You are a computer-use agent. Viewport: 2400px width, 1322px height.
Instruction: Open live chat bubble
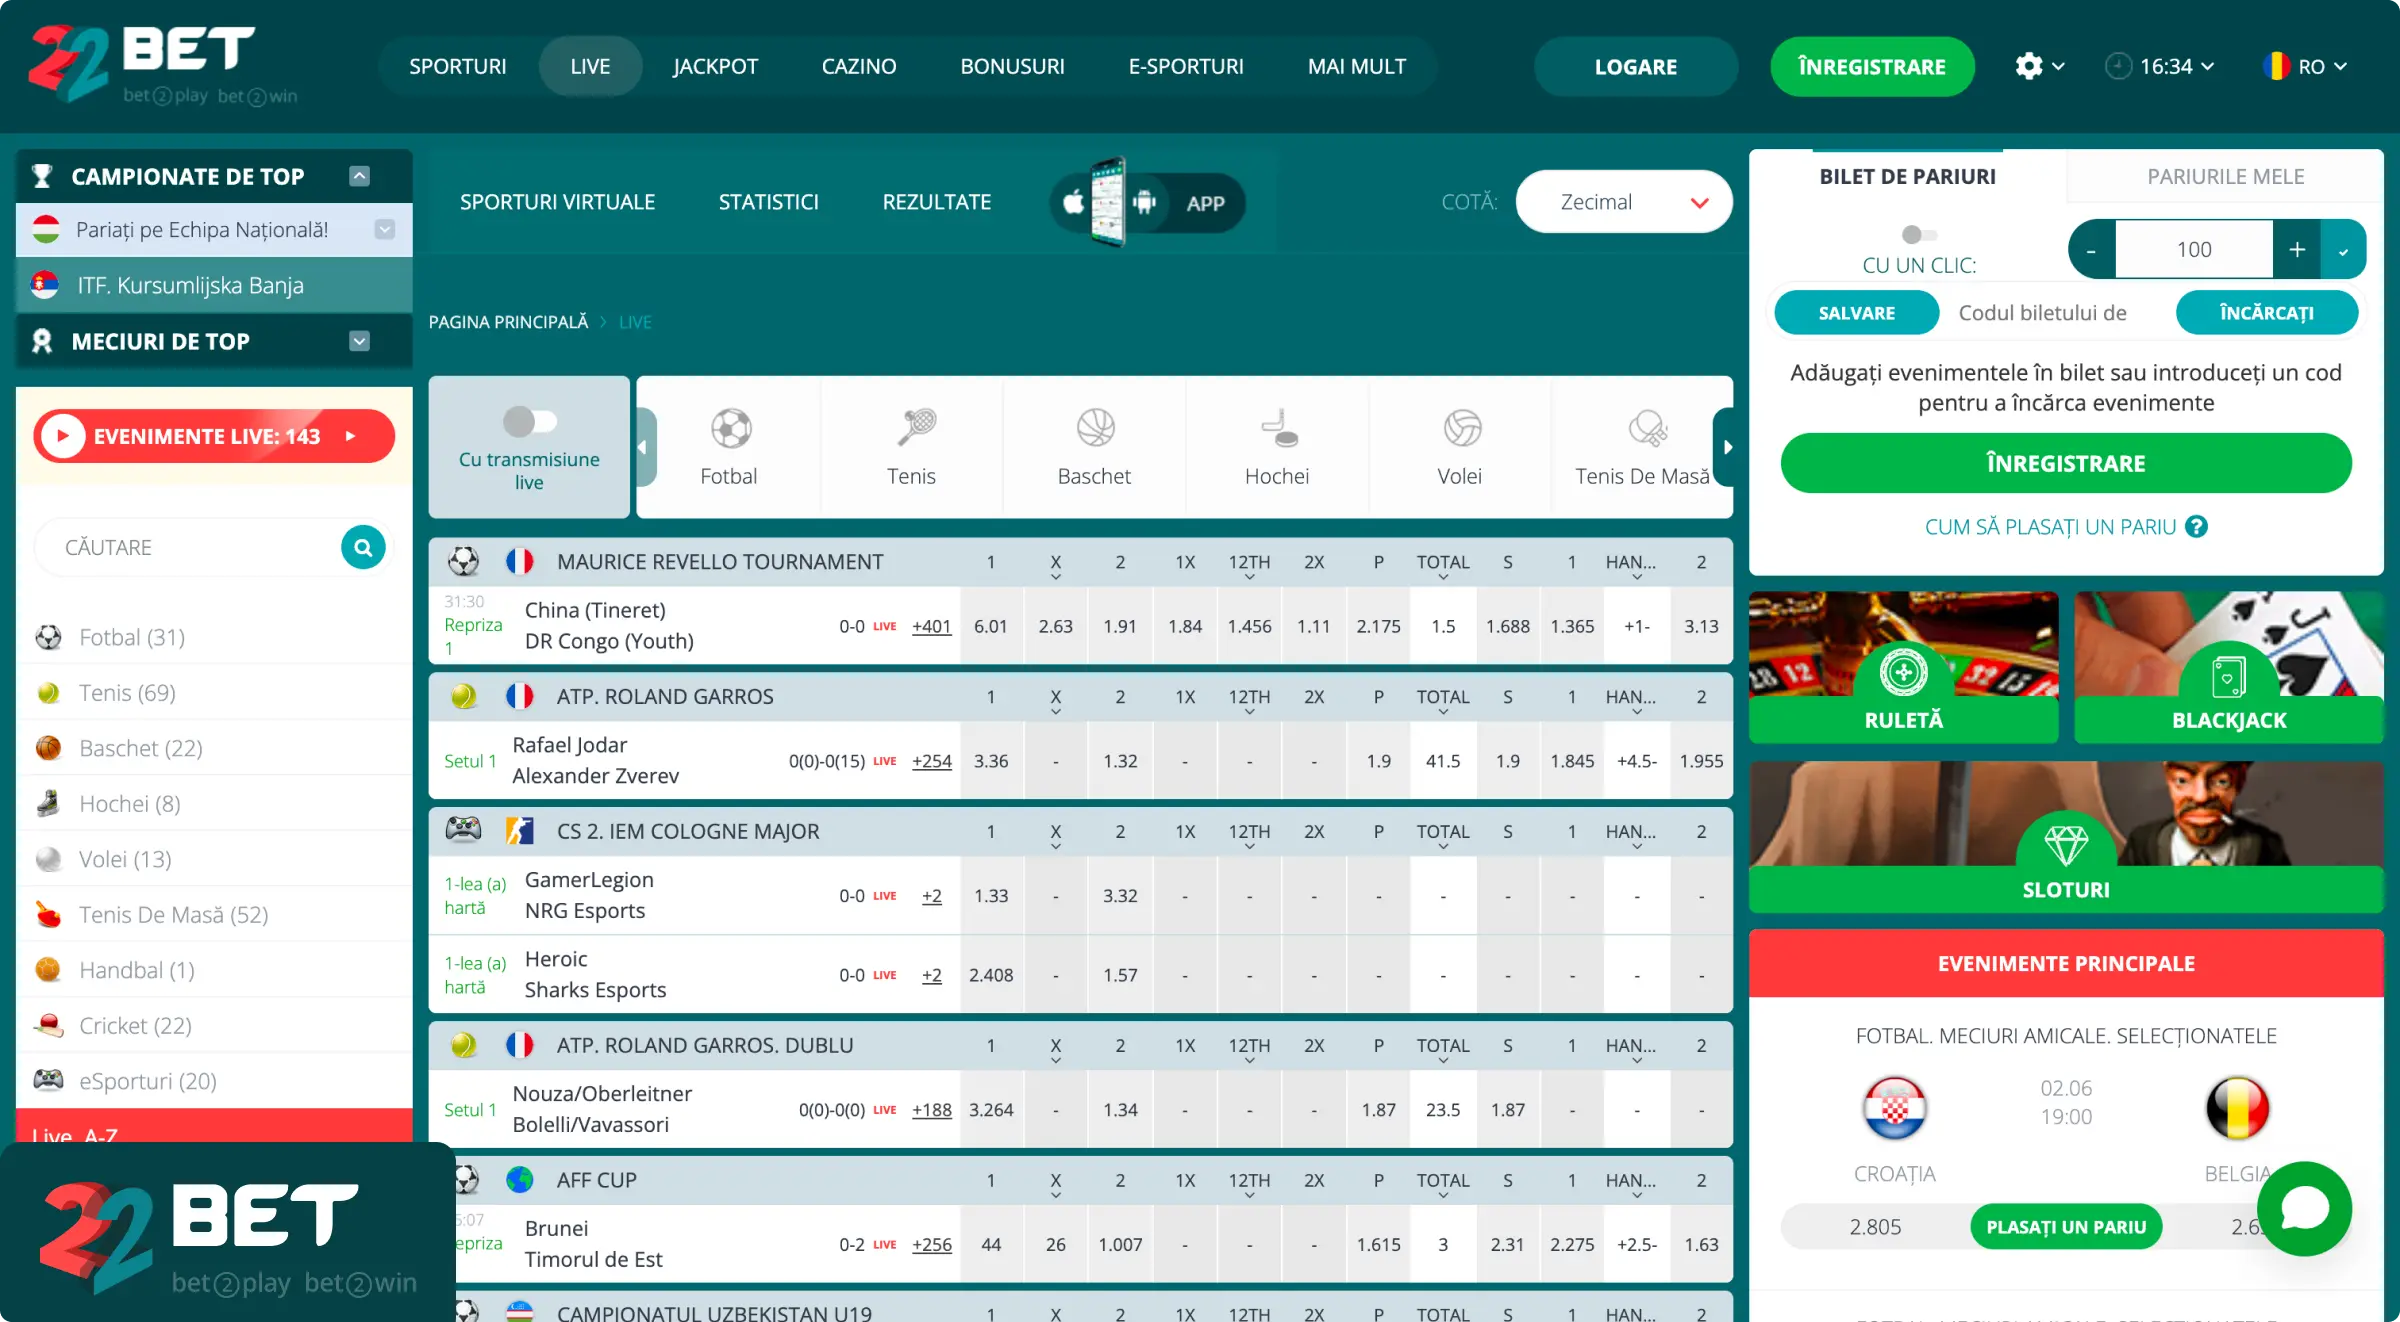pos(2305,1208)
